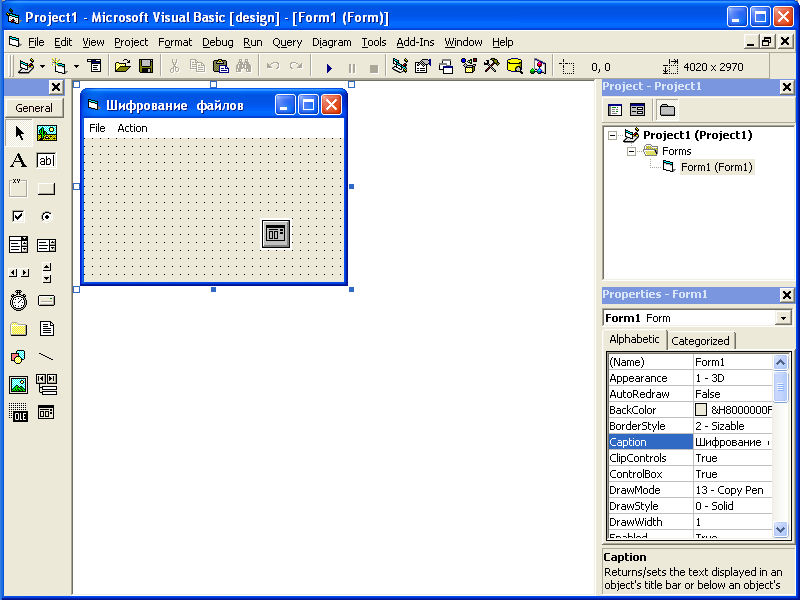Select the CheckBox control tool

click(x=19, y=216)
